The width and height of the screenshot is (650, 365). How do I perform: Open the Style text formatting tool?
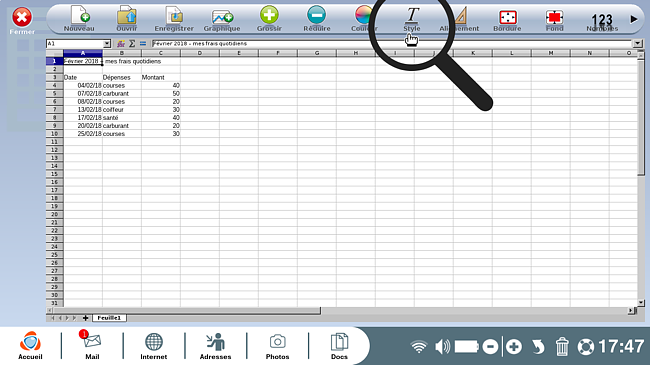coord(412,19)
